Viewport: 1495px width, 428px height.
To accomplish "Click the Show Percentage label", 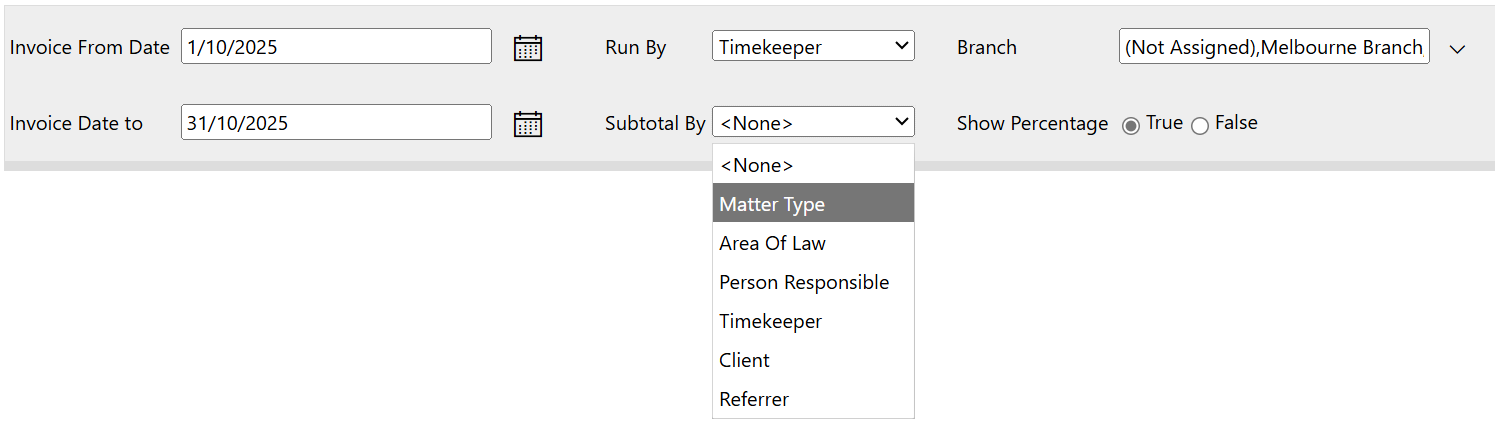I will 1032,124.
